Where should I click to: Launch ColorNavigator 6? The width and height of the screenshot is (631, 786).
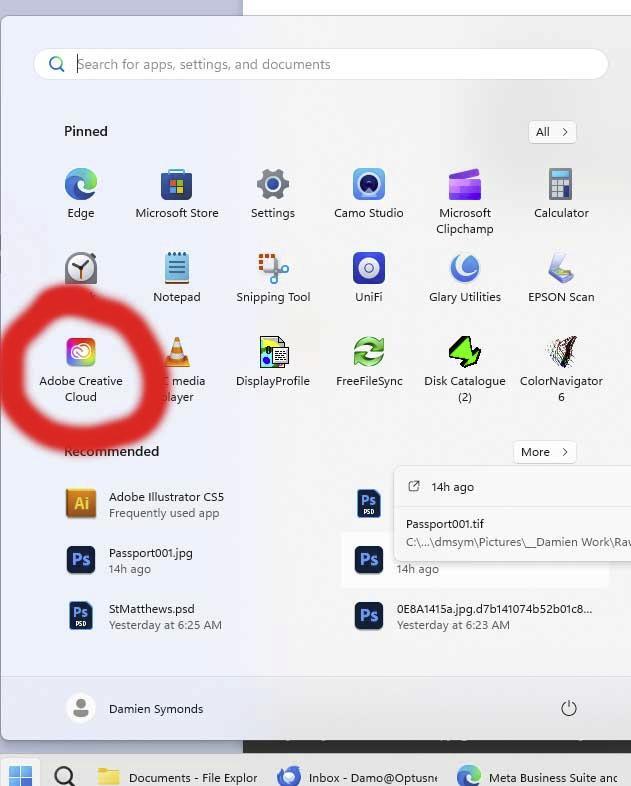click(x=561, y=370)
